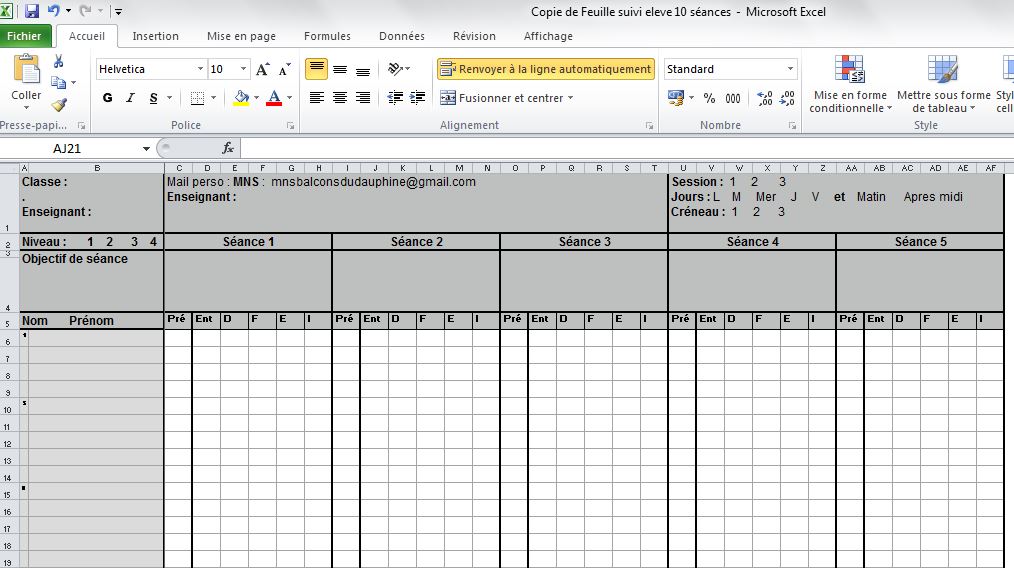Click the percent style icon
Viewport: 1014px width, 568px height.
[709, 98]
